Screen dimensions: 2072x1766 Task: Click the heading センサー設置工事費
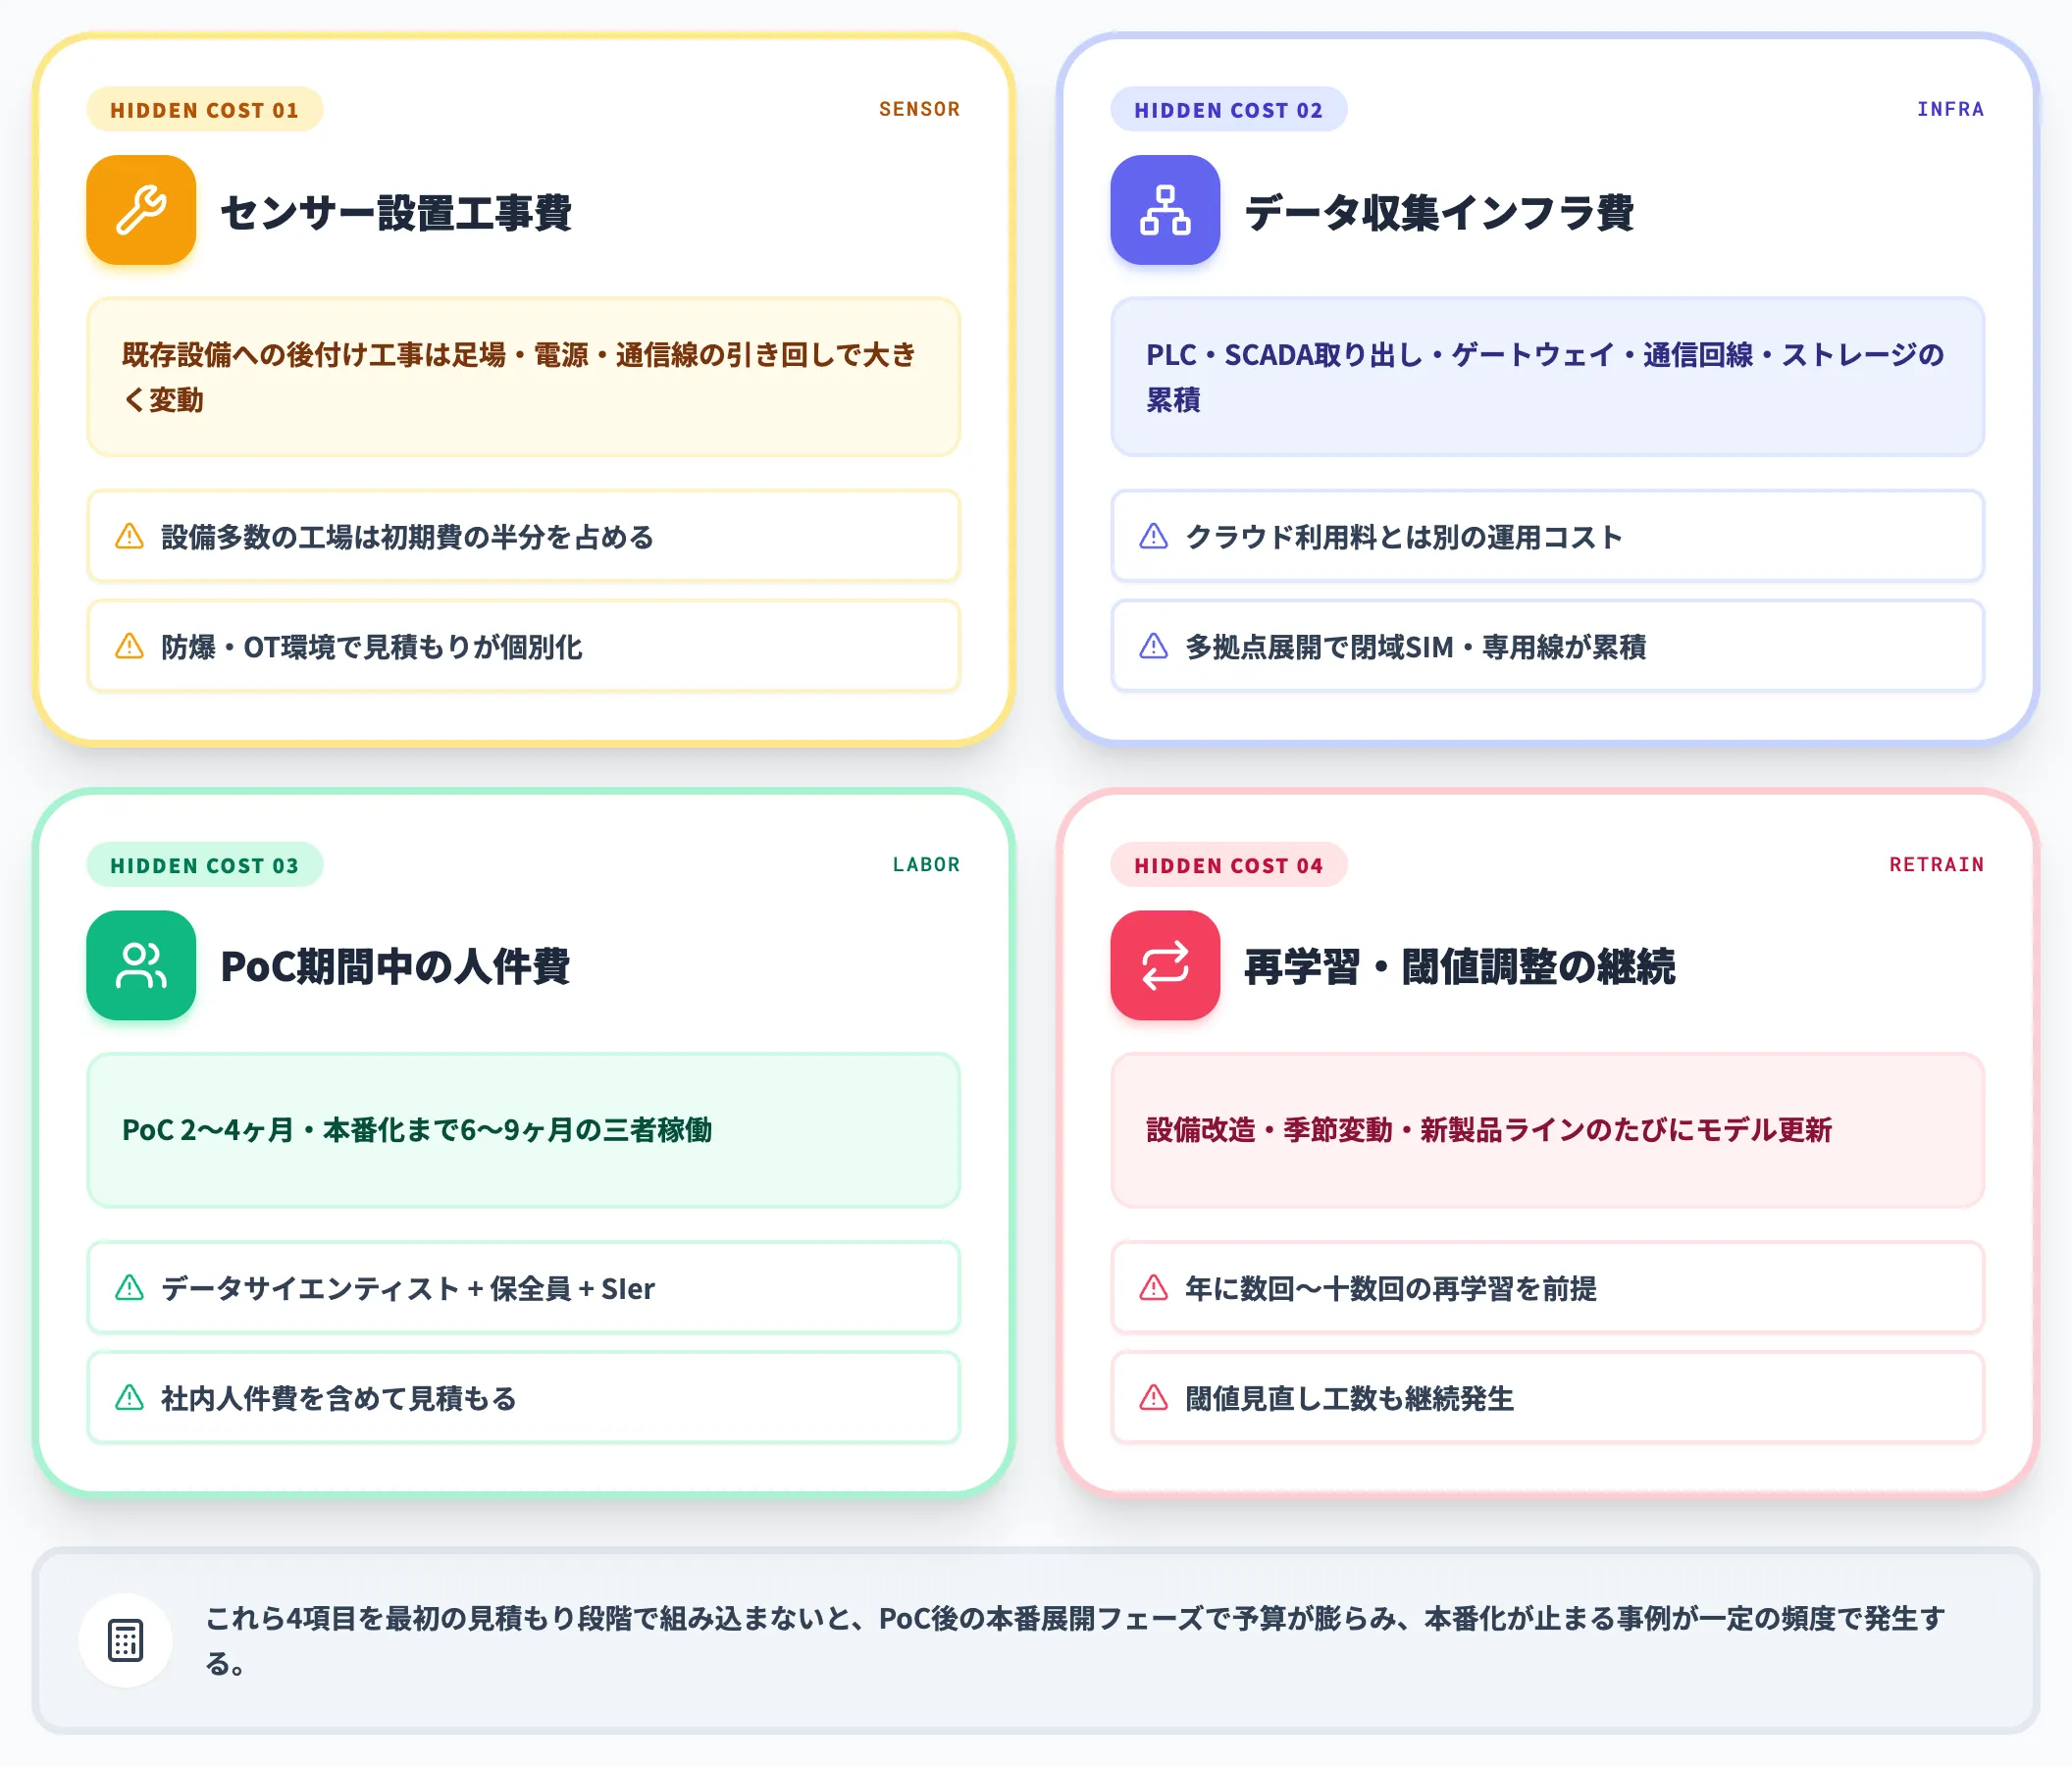tap(396, 212)
